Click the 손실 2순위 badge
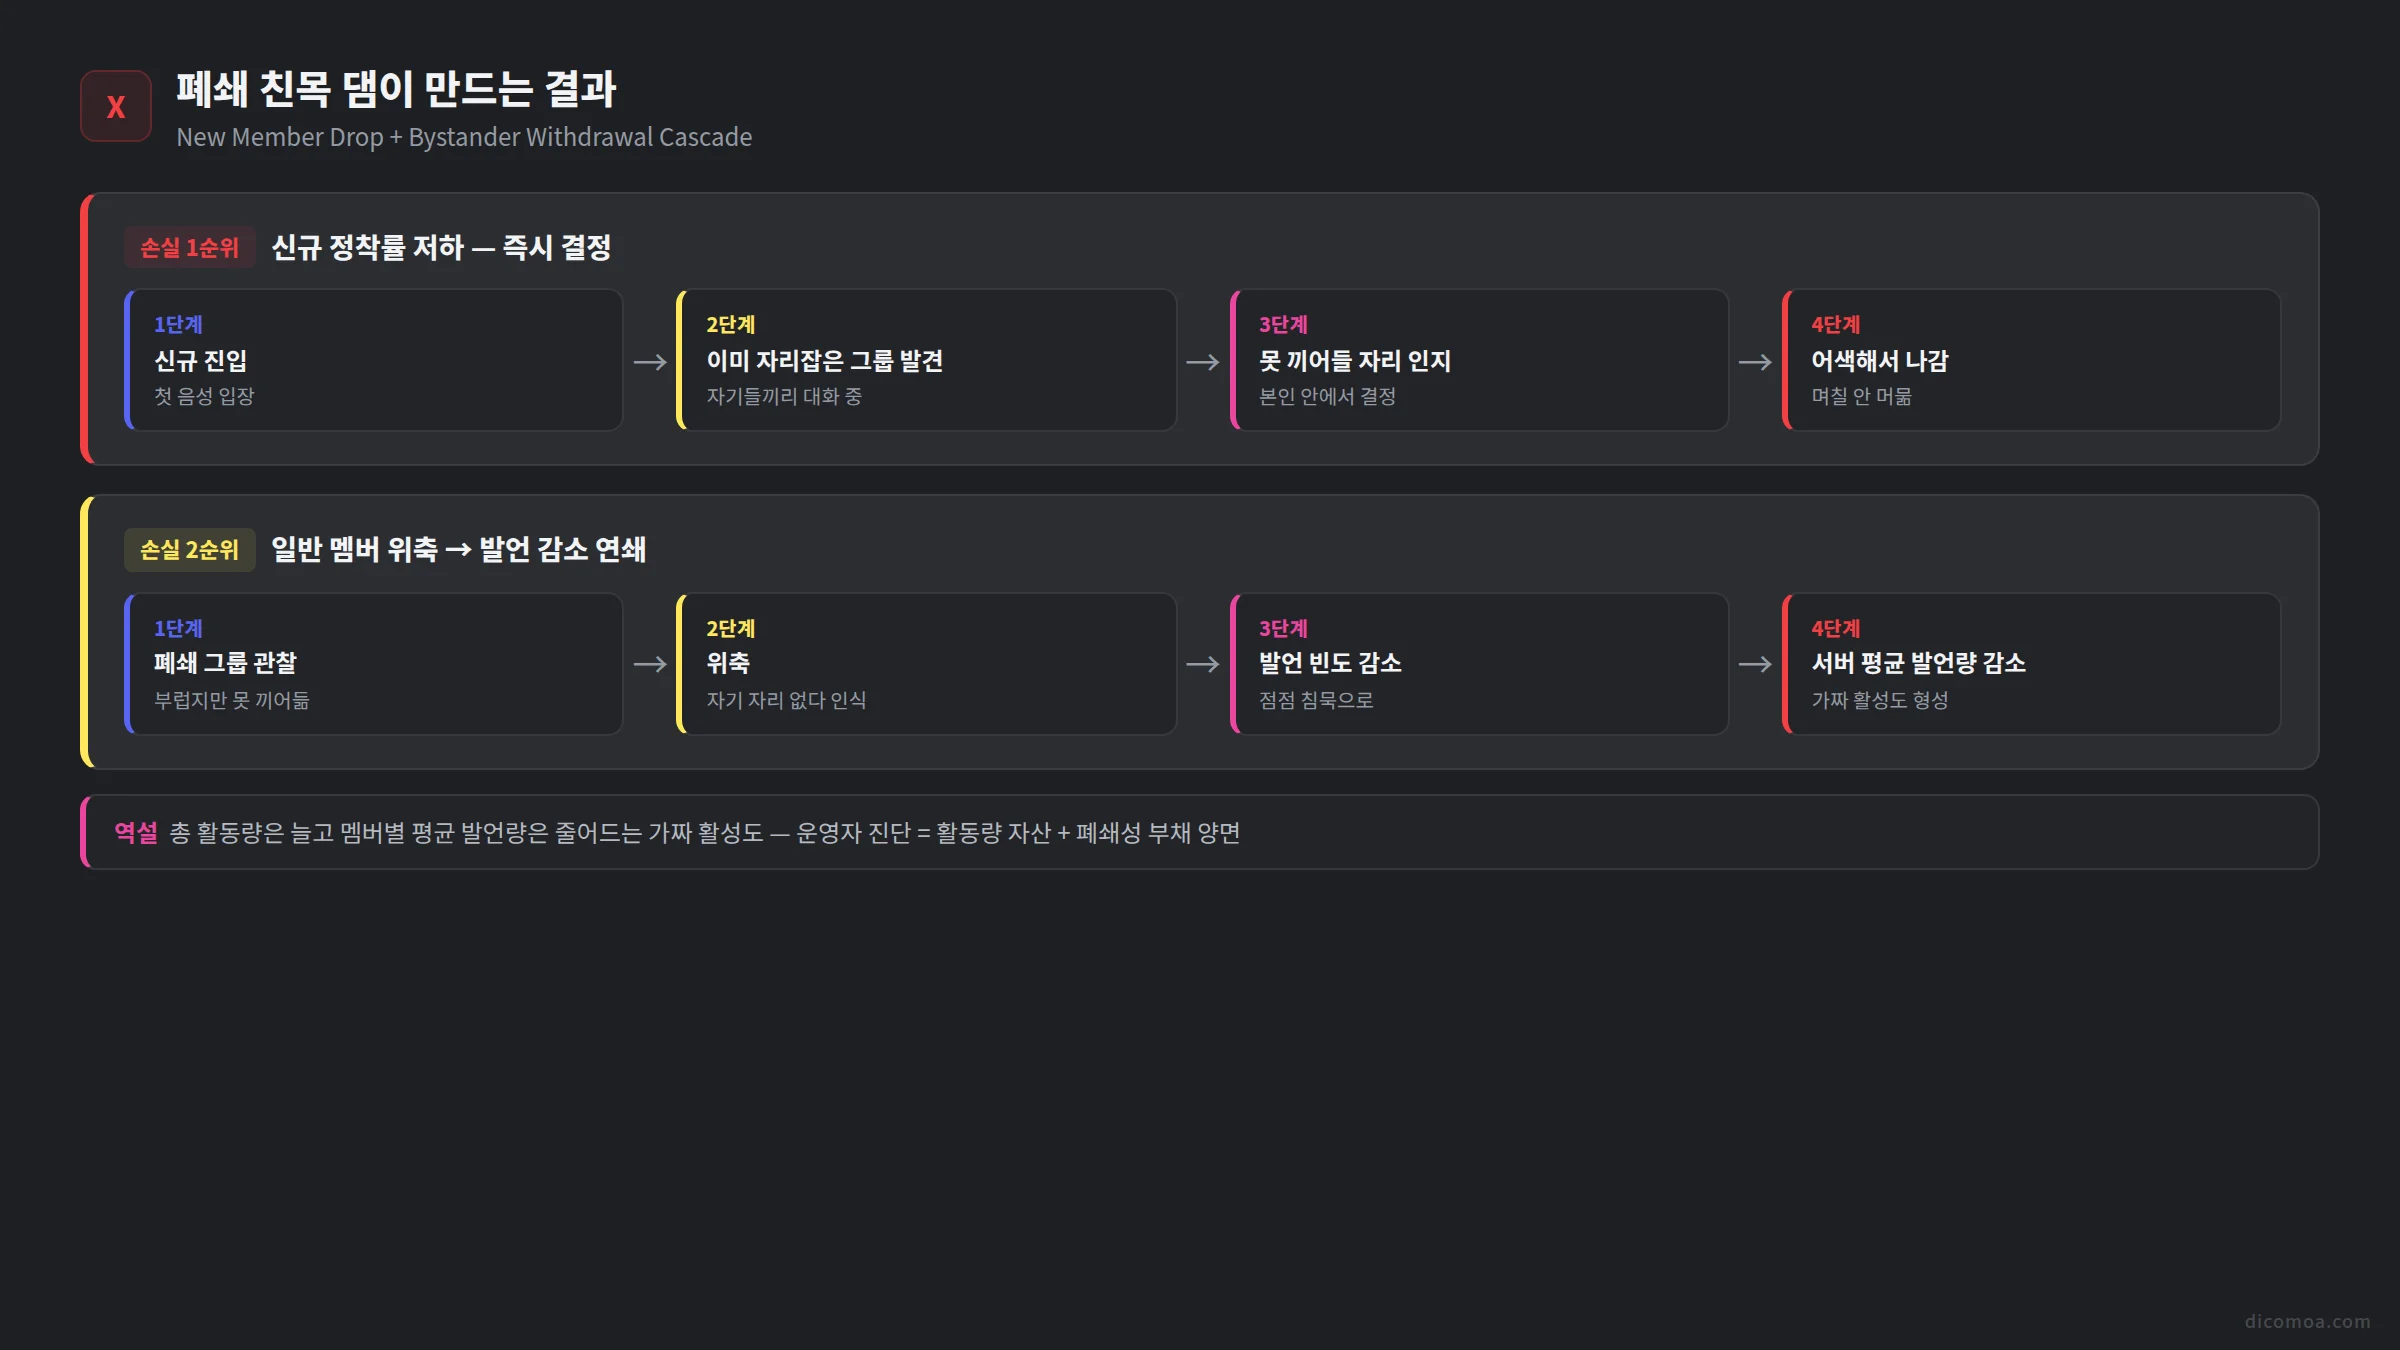The width and height of the screenshot is (2400, 1350). pos(189,549)
